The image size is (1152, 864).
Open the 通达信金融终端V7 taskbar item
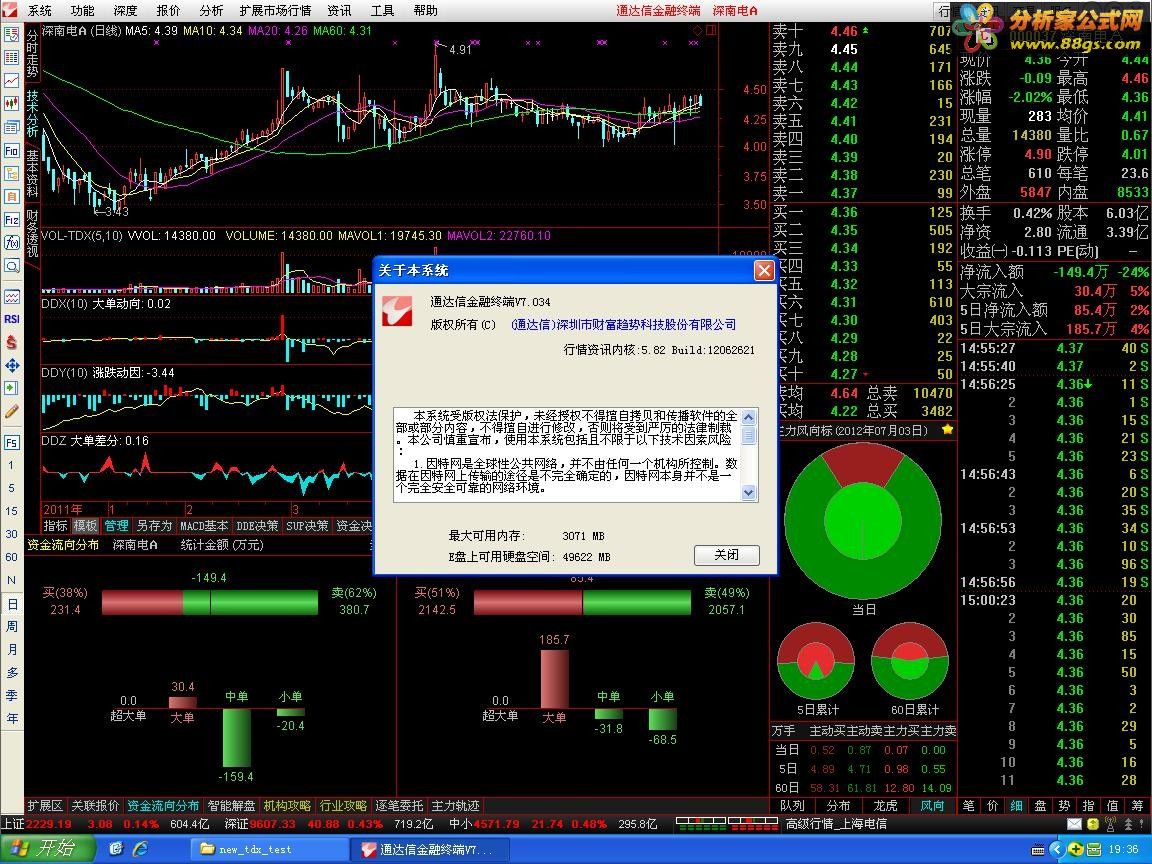click(430, 849)
